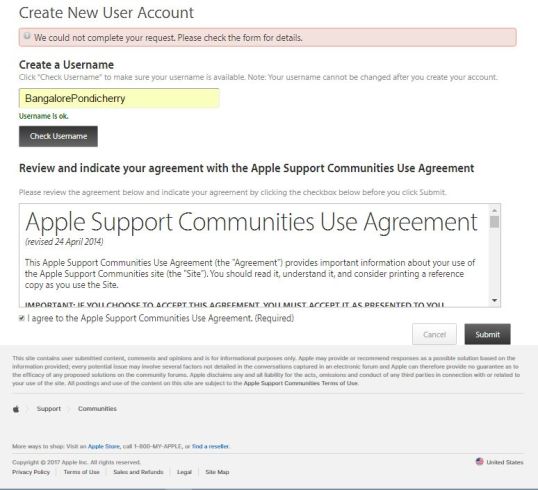Click 'Create New User Account' title
Image resolution: width=538 pixels, height=490 pixels.
click(x=106, y=13)
